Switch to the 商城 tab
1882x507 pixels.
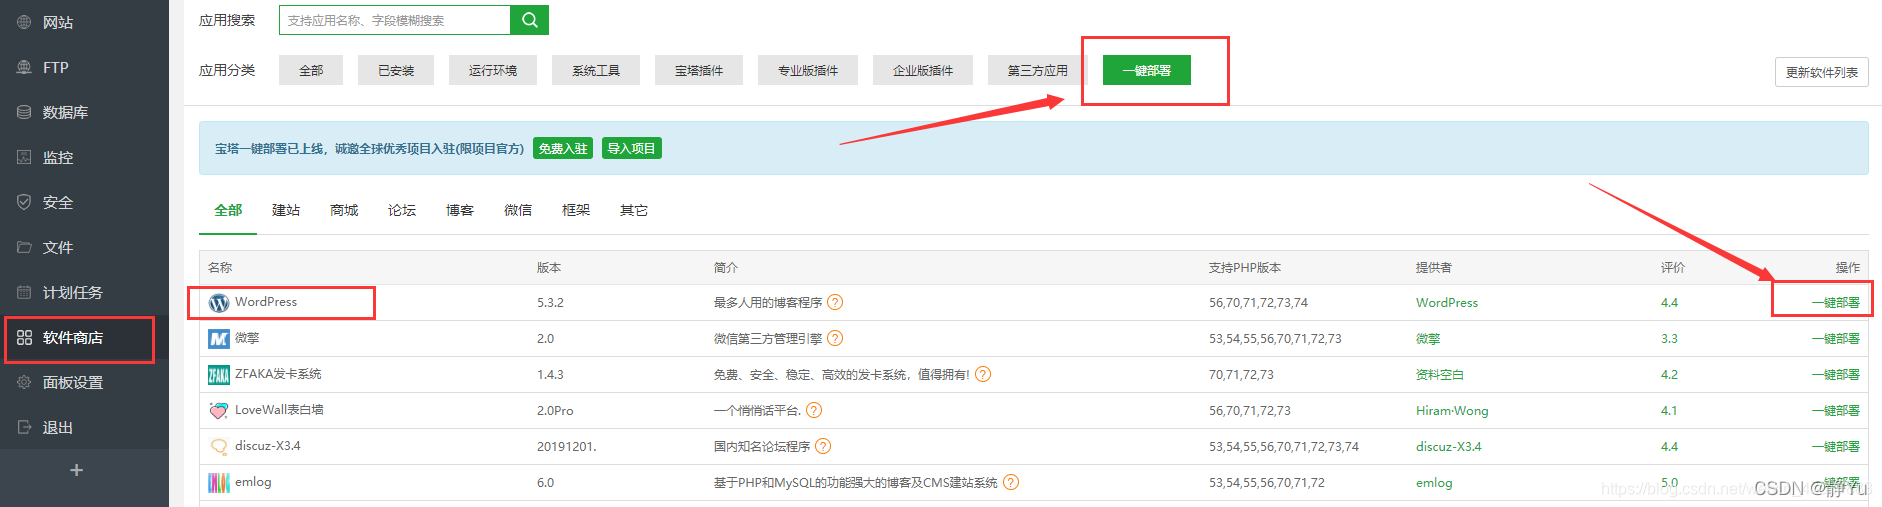tap(344, 210)
